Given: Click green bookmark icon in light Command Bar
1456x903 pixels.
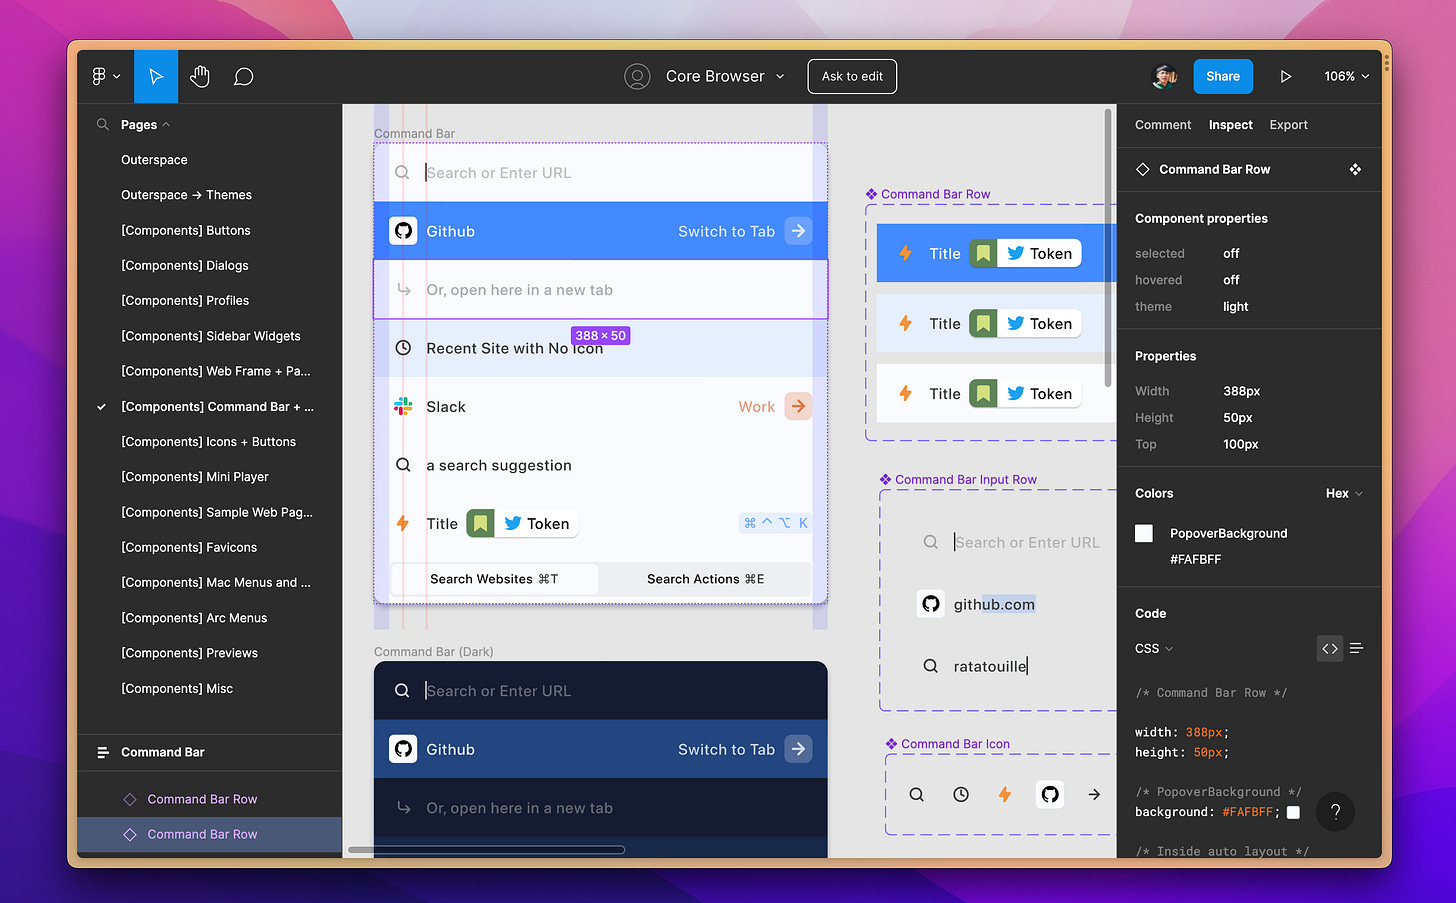Looking at the screenshot, I should [480, 523].
